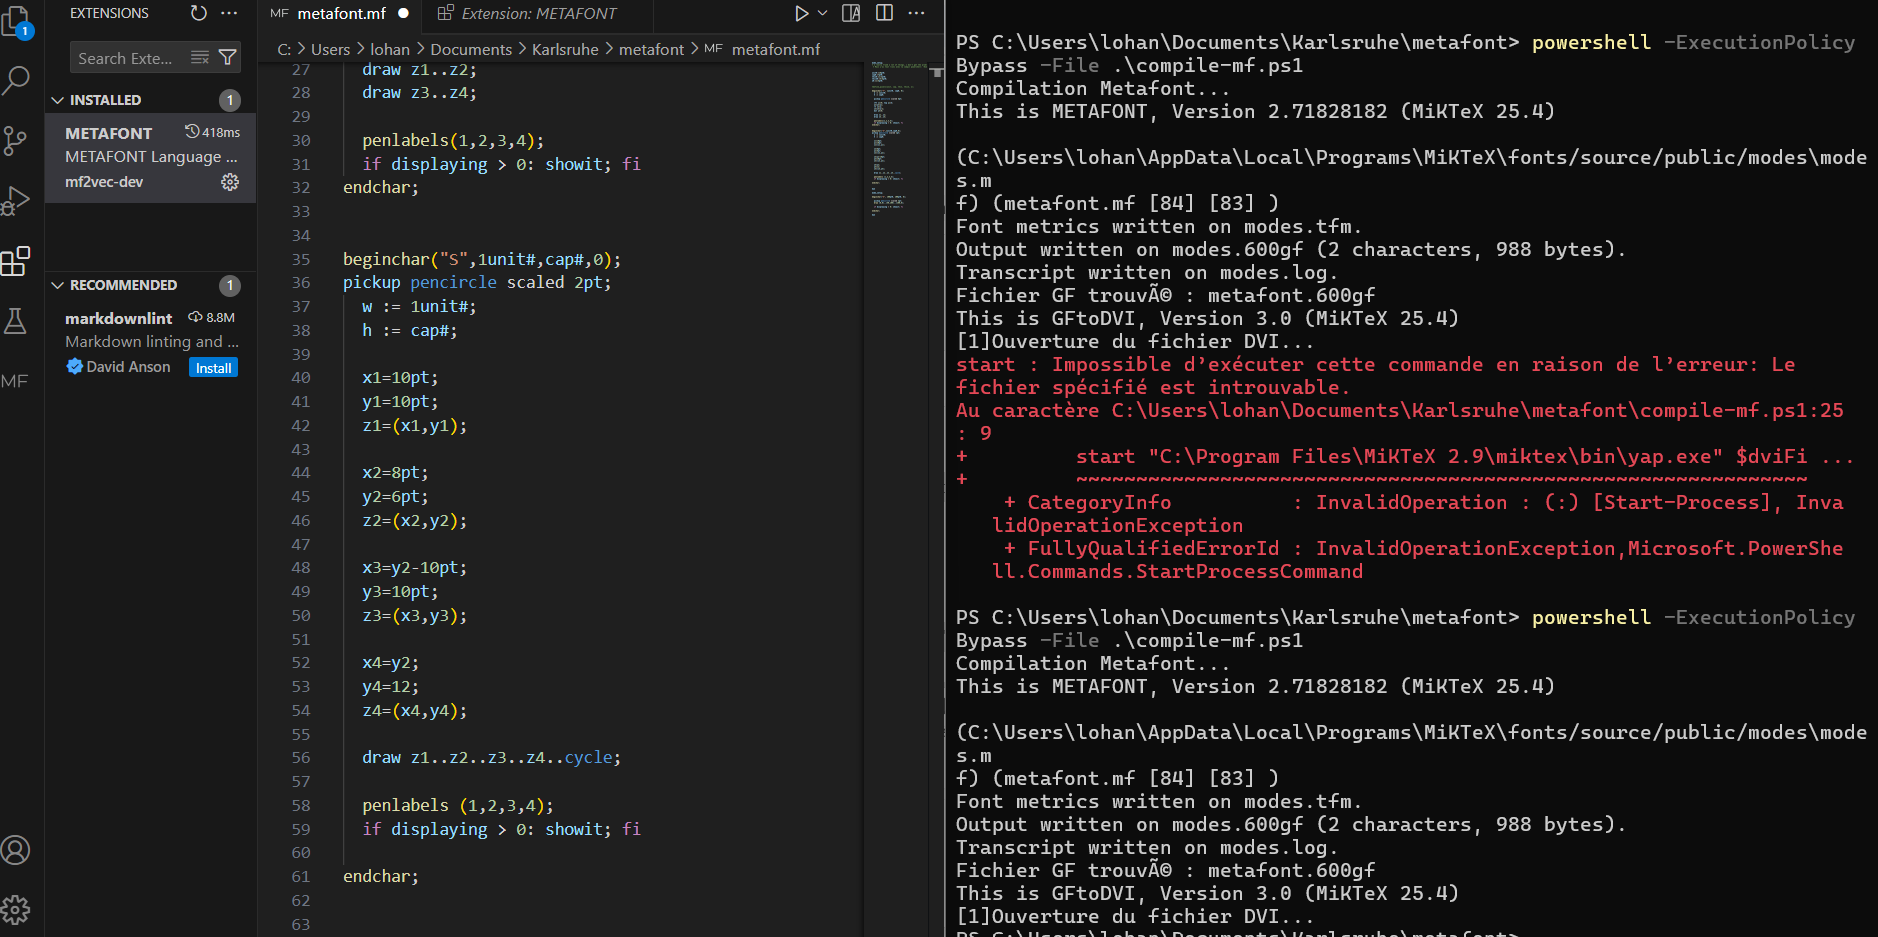Toggle the split editor right layout
This screenshot has height=937, width=1878.
click(x=884, y=13)
